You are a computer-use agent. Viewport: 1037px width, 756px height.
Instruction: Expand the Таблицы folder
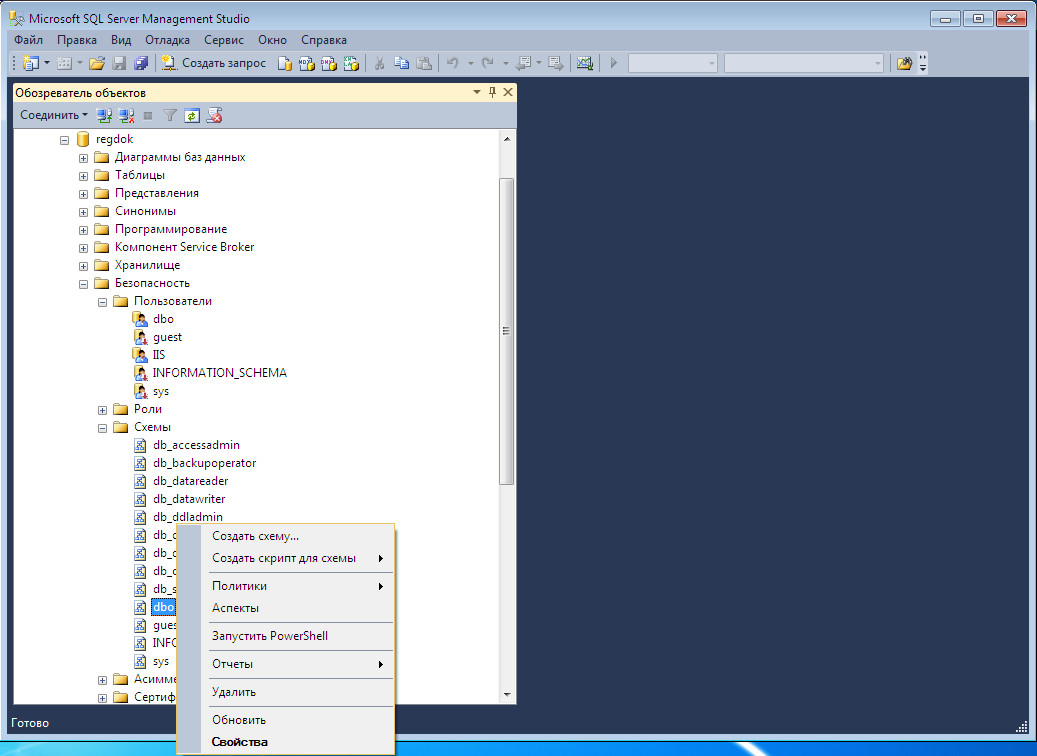(83, 176)
